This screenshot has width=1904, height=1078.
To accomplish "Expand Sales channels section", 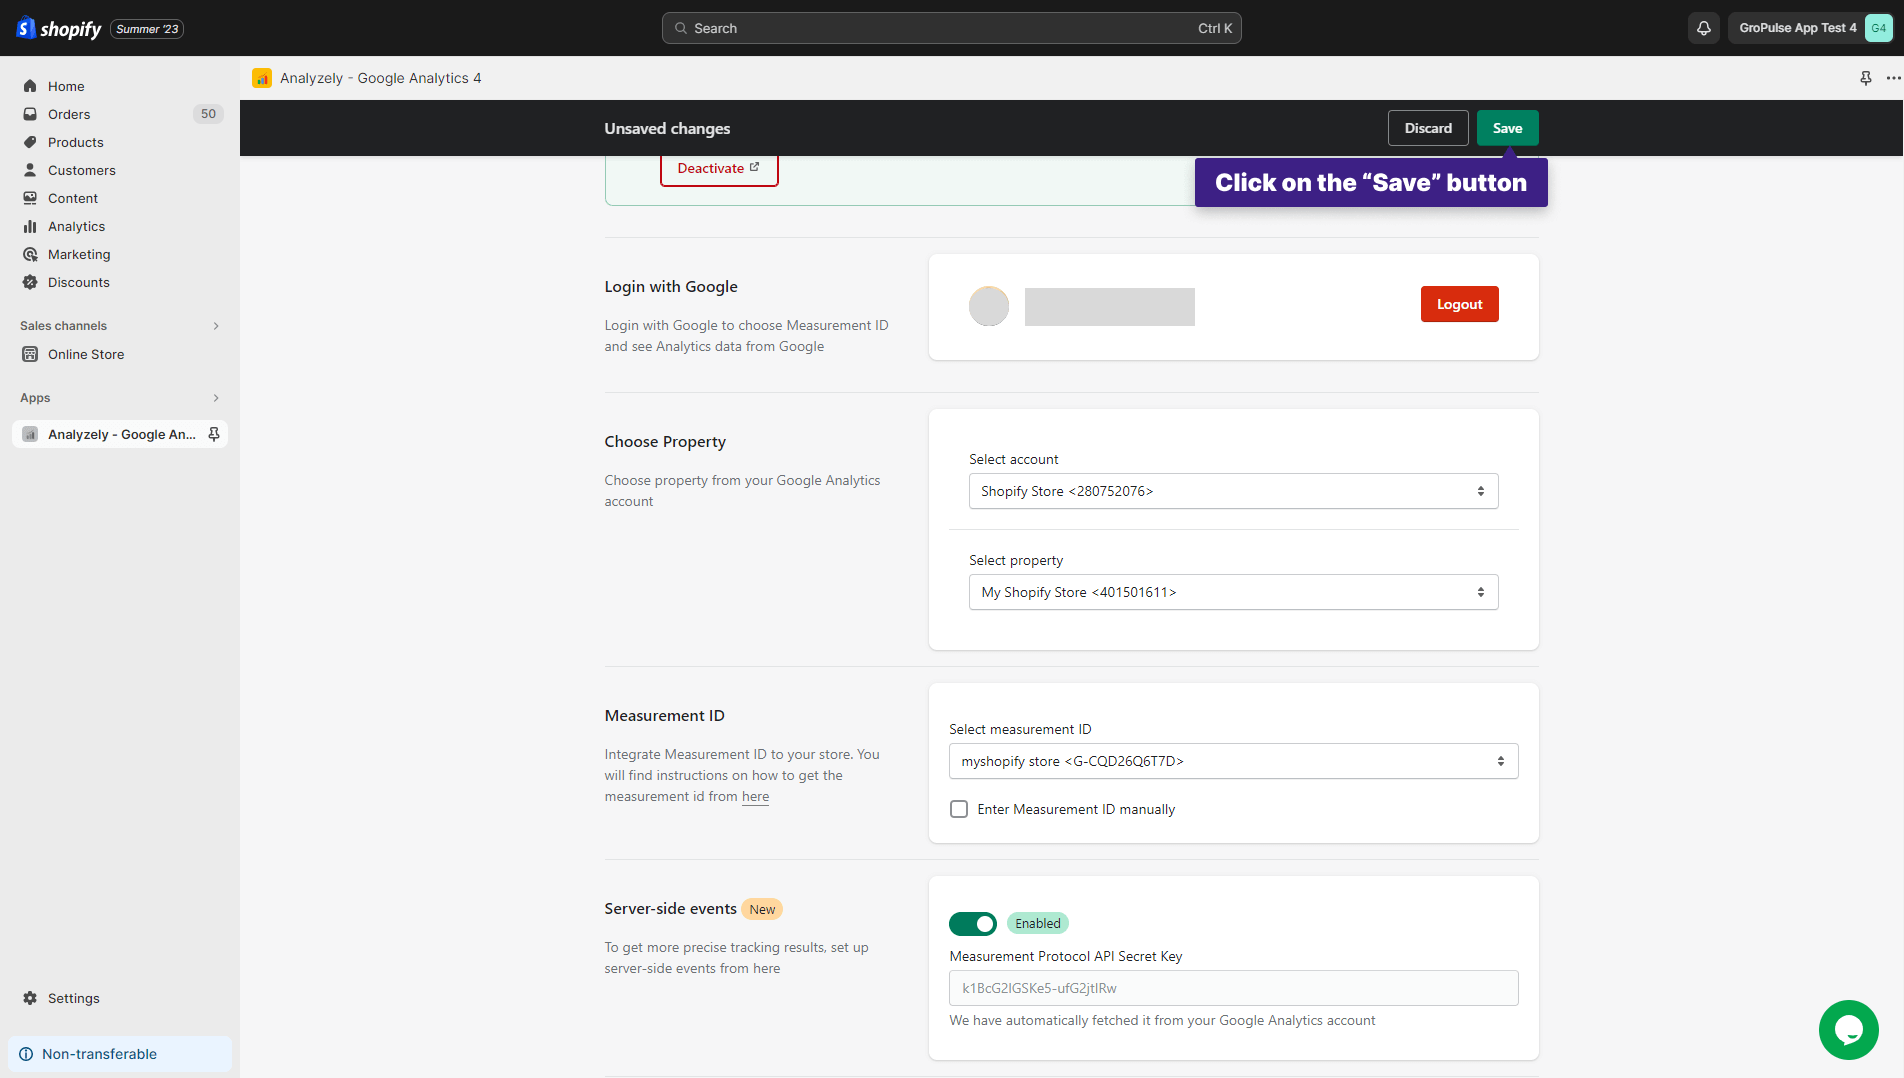I will (216, 326).
